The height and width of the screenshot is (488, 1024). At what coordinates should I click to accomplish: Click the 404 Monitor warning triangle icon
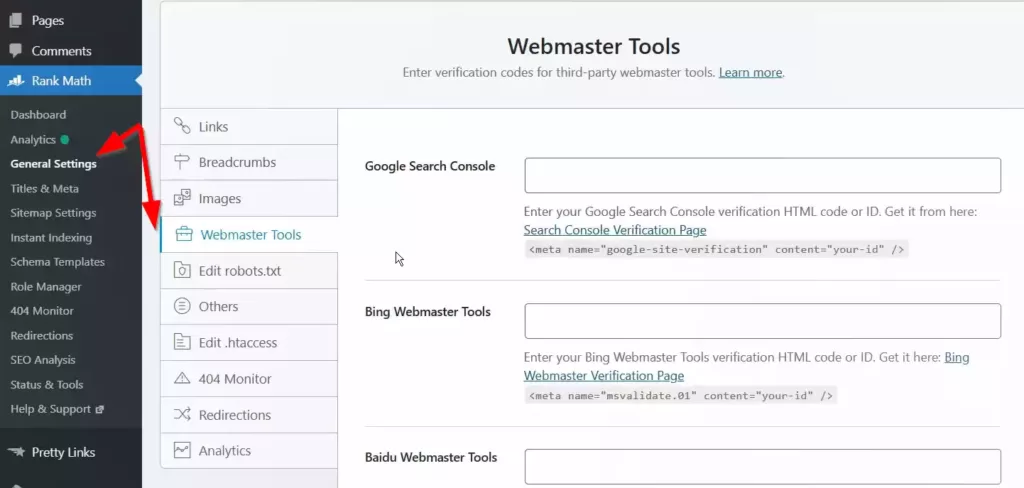[x=182, y=378]
